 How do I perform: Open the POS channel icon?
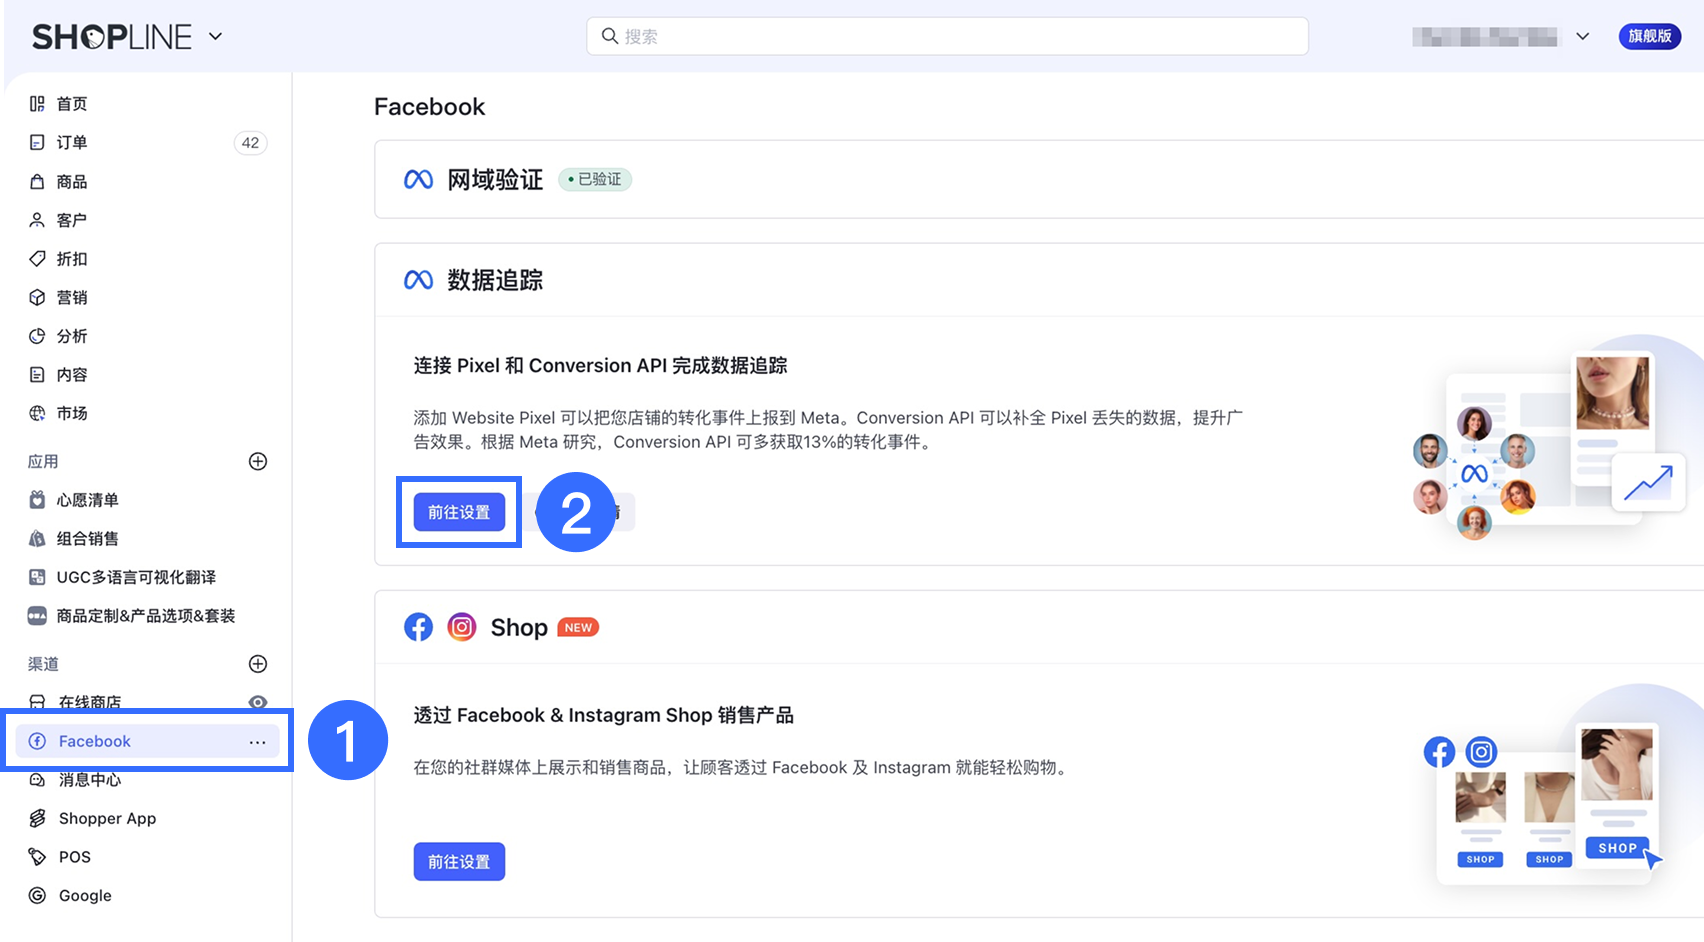tap(37, 857)
